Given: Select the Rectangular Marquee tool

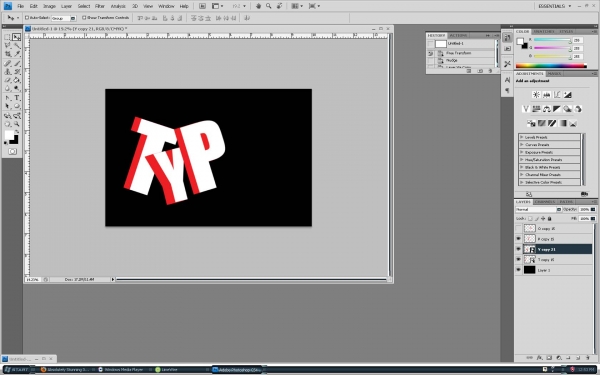Looking at the screenshot, I should click(7, 37).
